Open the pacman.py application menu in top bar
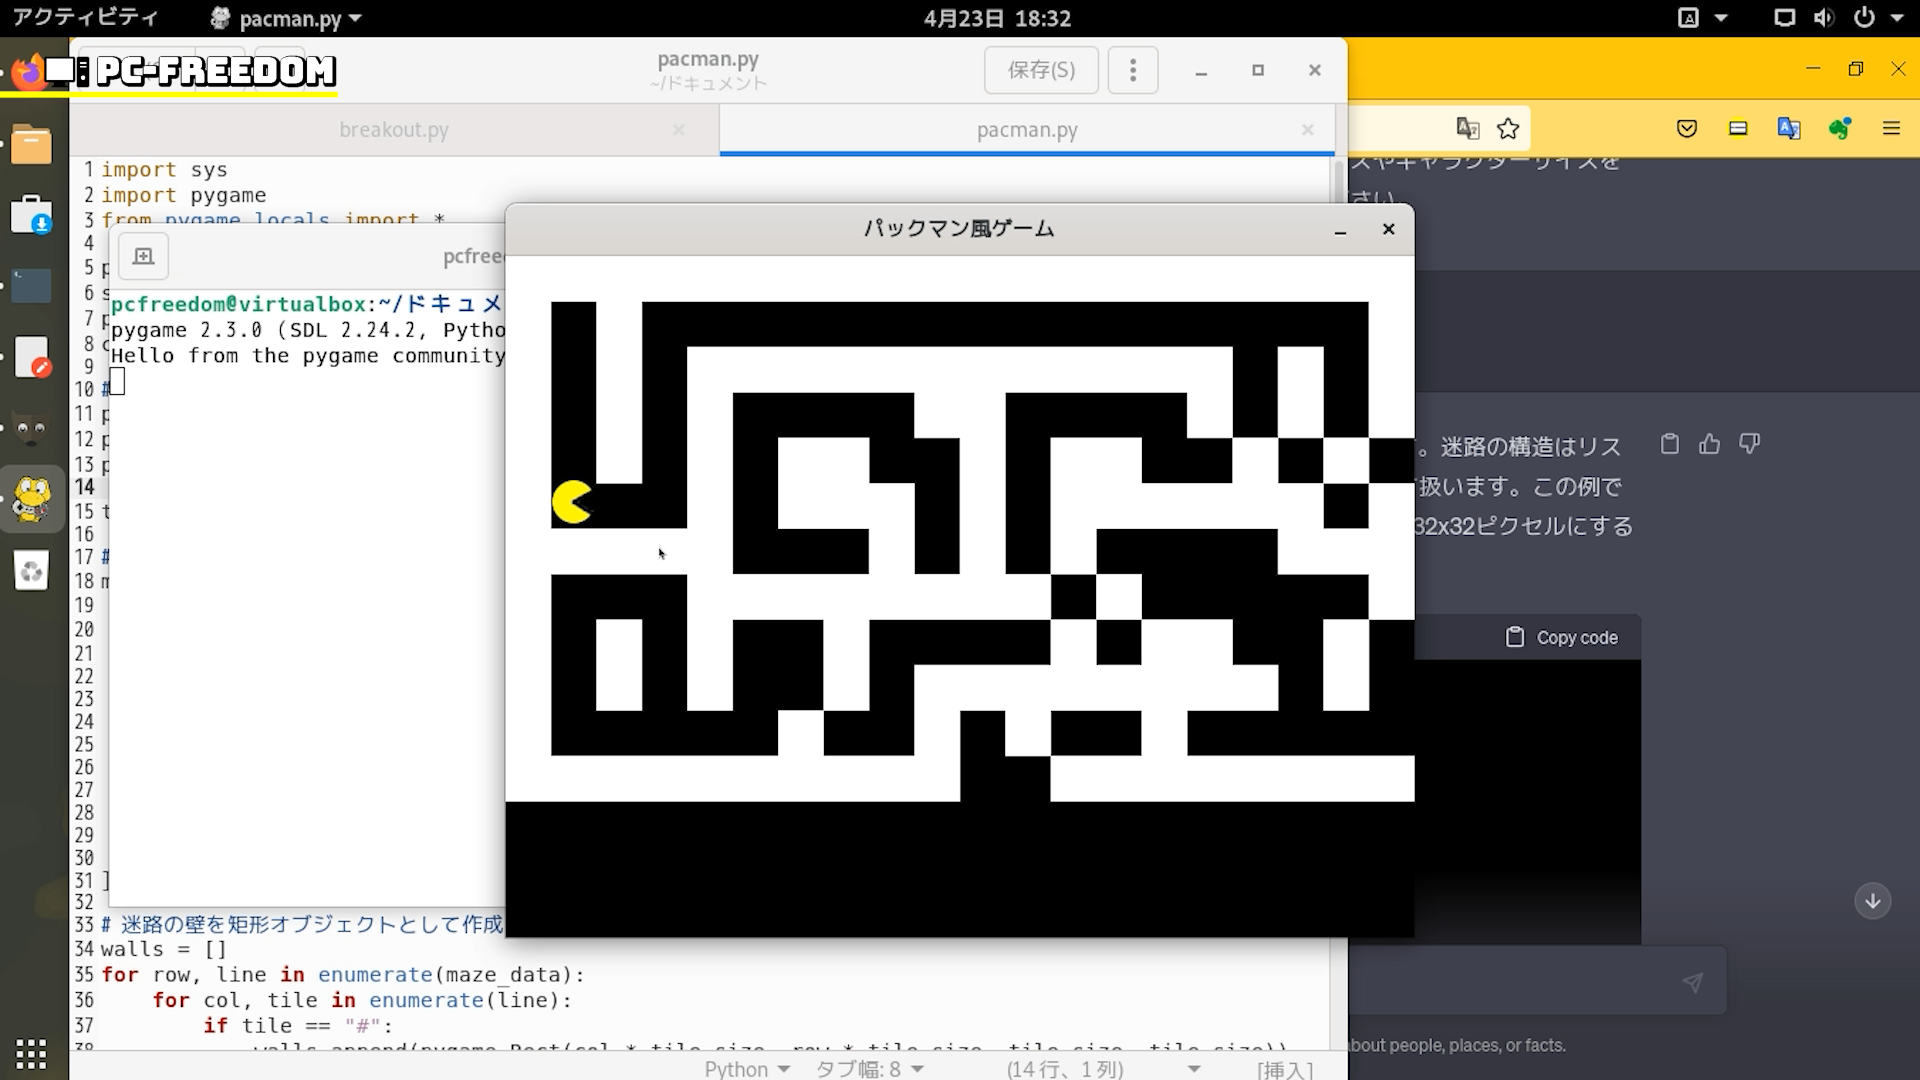Viewport: 1920px width, 1080px height. point(287,18)
